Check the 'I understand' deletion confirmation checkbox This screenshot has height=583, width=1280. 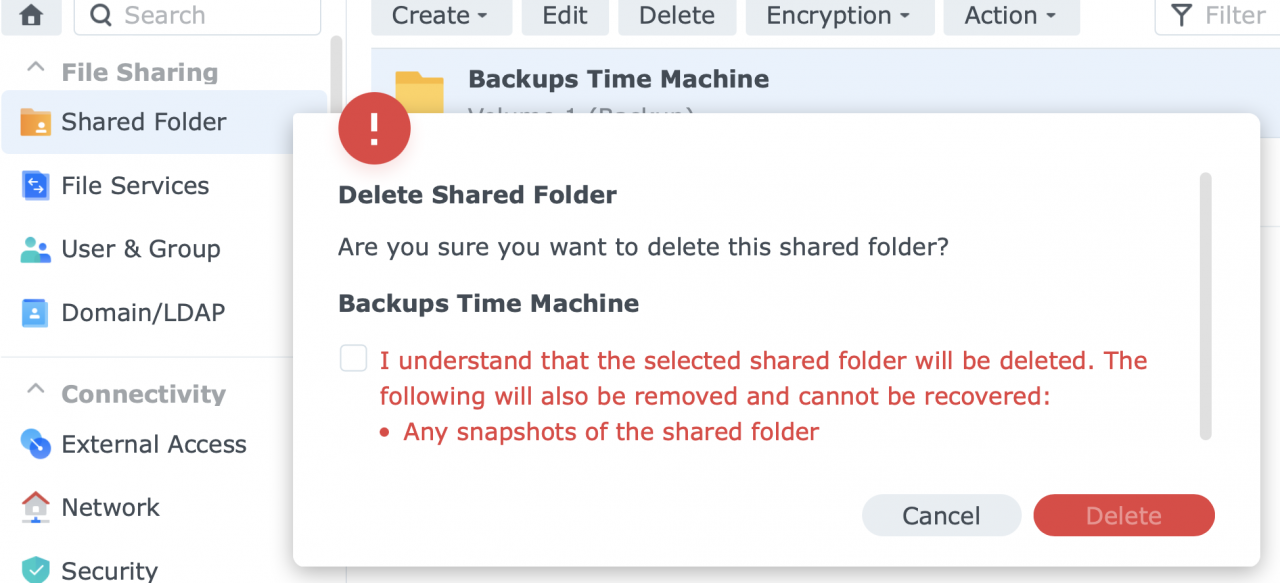click(353, 358)
